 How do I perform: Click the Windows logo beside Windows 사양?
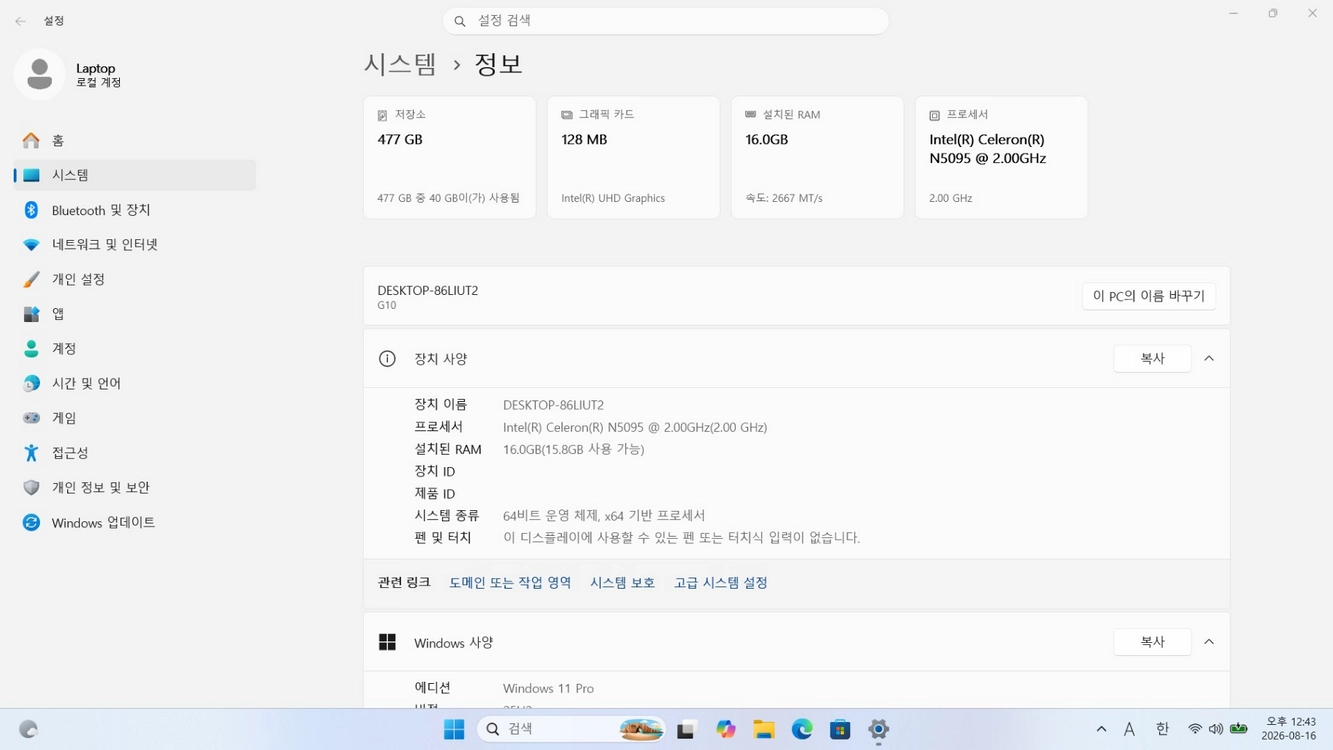(387, 642)
